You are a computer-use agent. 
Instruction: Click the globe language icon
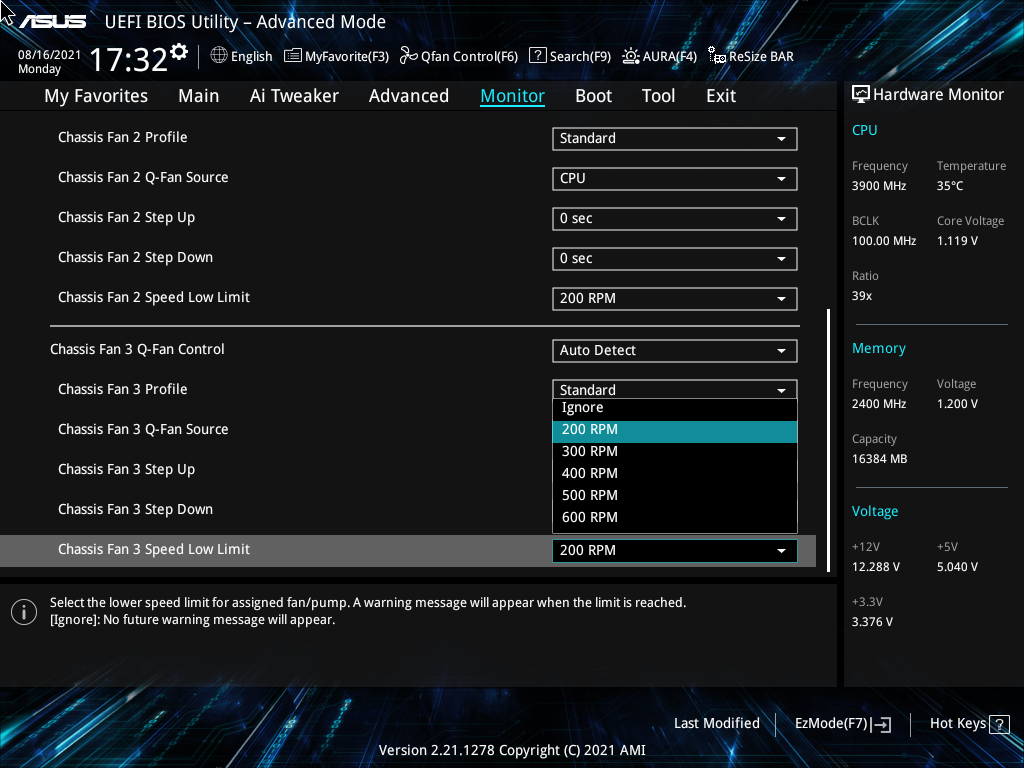[219, 56]
